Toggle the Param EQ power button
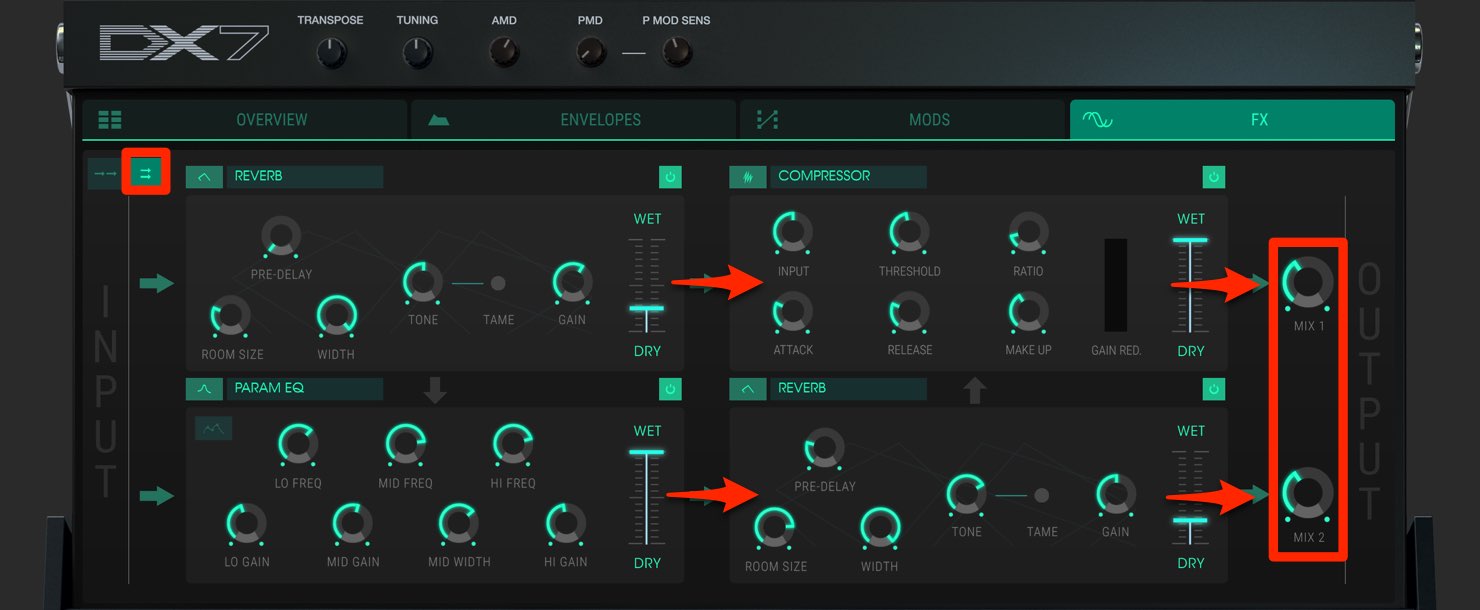Screen dimensions: 1480x610 (x=670, y=389)
